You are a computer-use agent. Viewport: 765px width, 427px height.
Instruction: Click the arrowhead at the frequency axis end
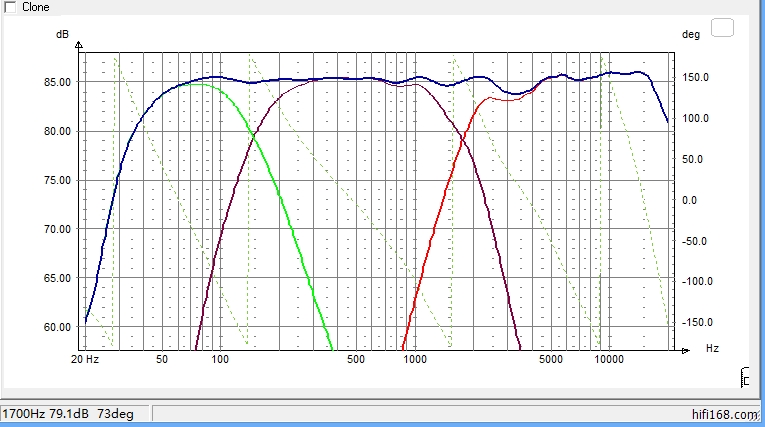click(683, 350)
